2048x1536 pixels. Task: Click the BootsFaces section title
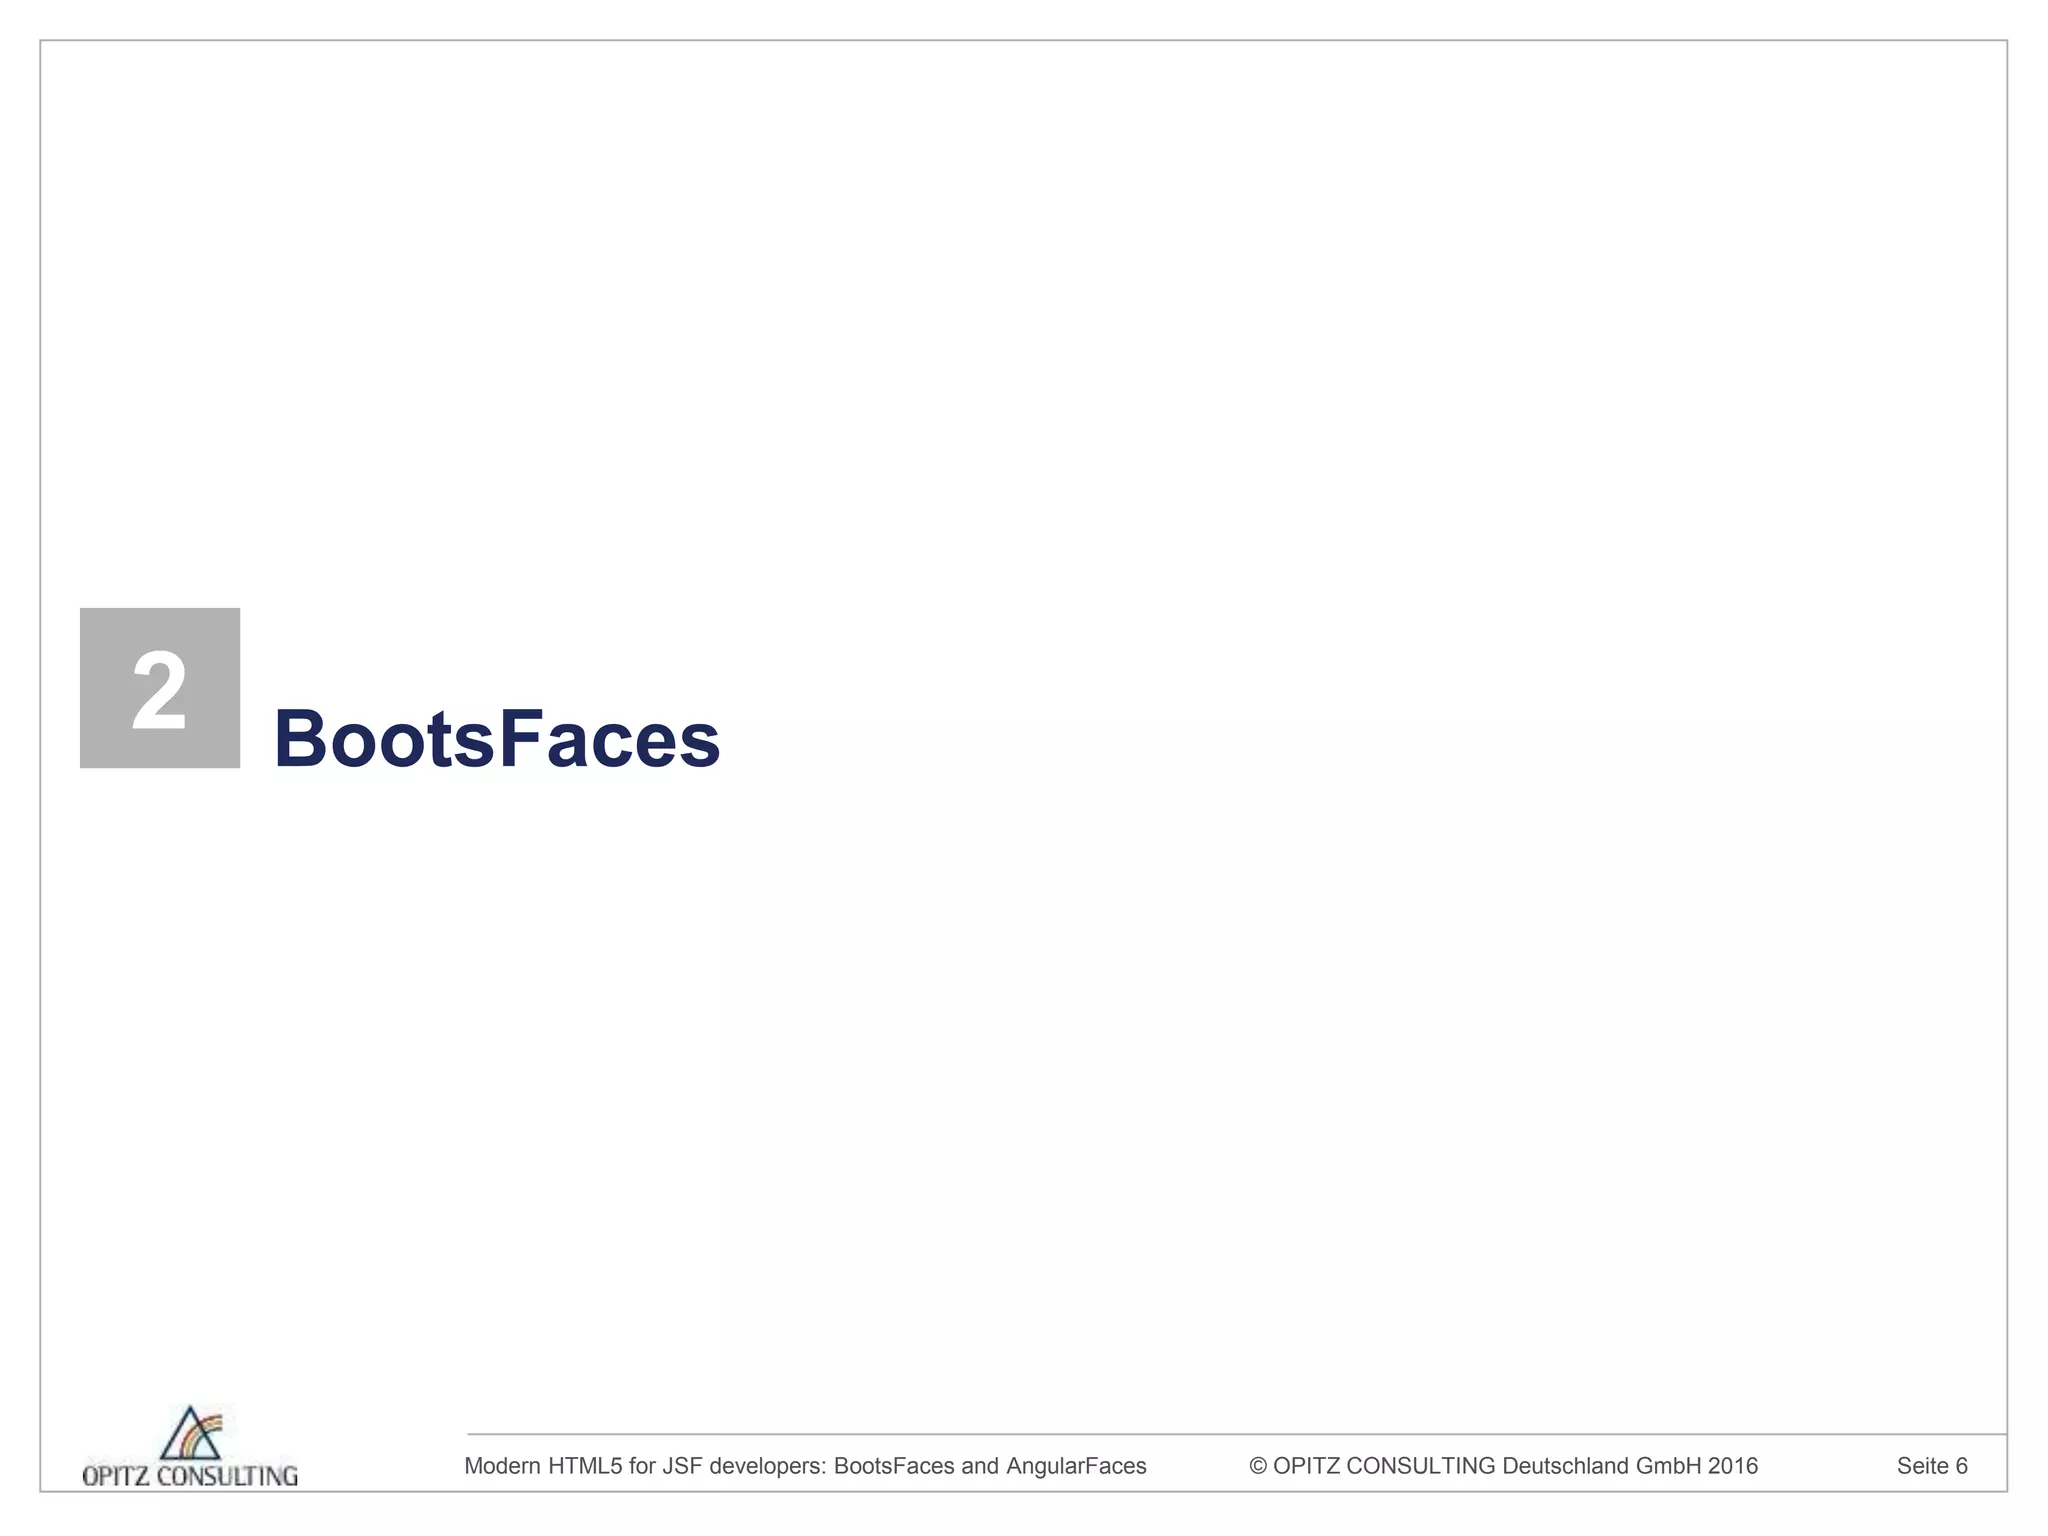497,739
